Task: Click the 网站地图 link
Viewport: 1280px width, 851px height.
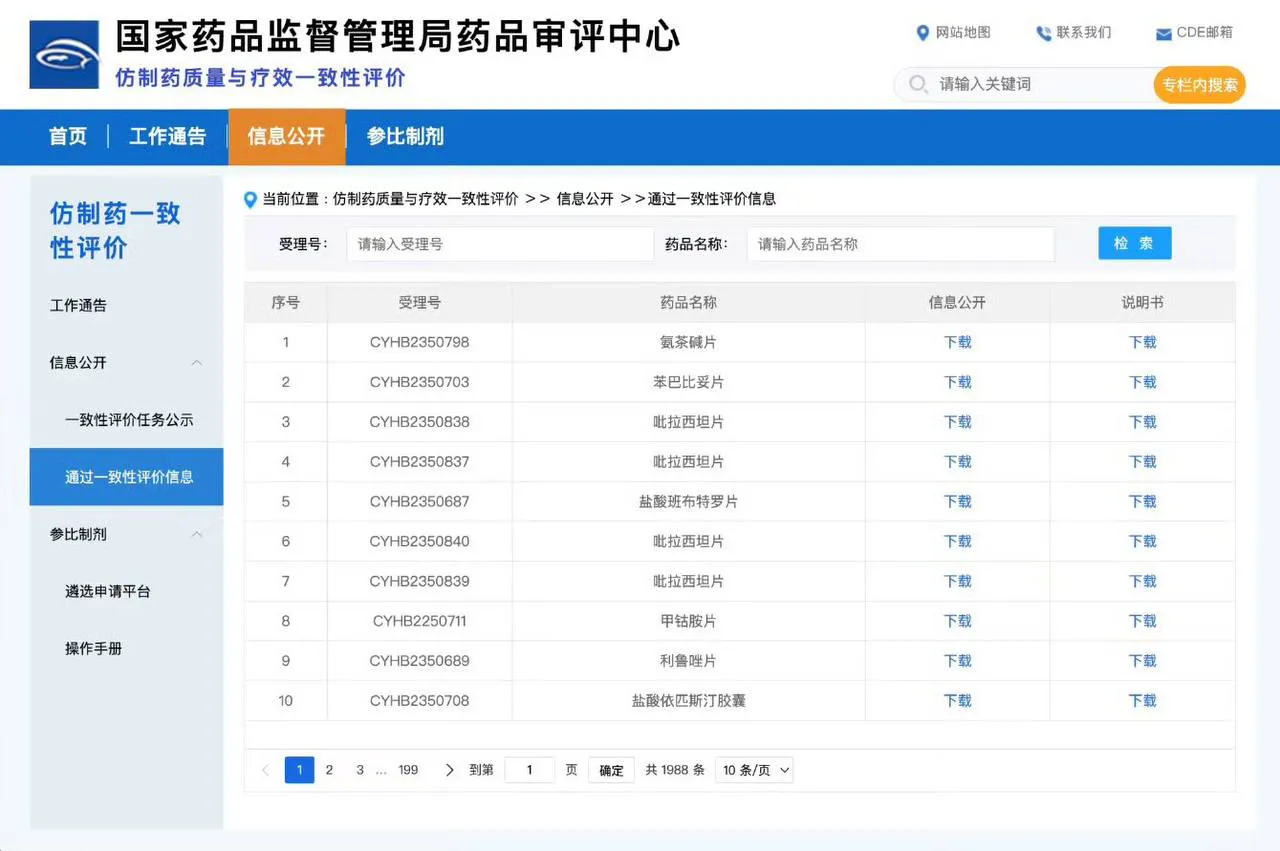Action: click(x=963, y=33)
